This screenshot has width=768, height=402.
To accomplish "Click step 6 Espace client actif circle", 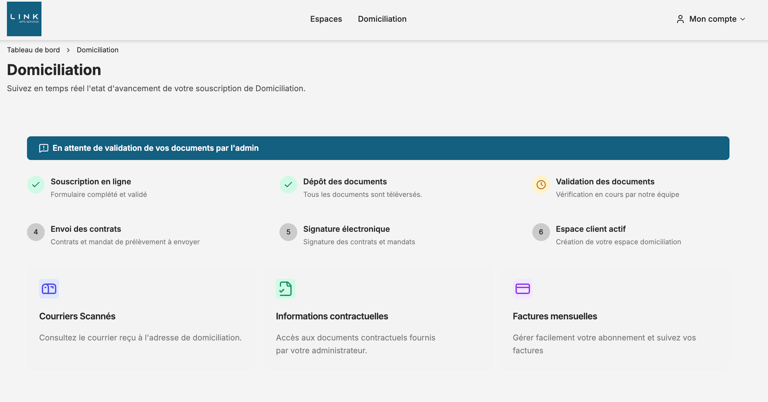I will (541, 232).
